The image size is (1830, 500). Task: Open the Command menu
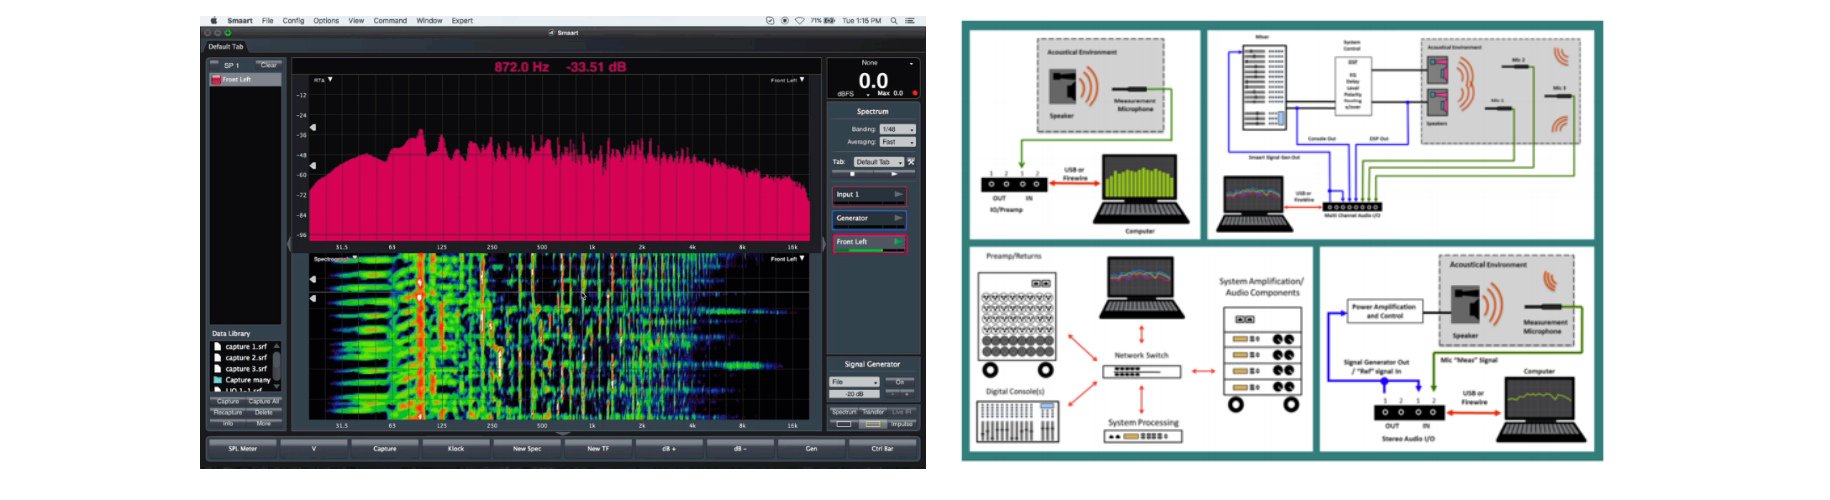point(390,20)
